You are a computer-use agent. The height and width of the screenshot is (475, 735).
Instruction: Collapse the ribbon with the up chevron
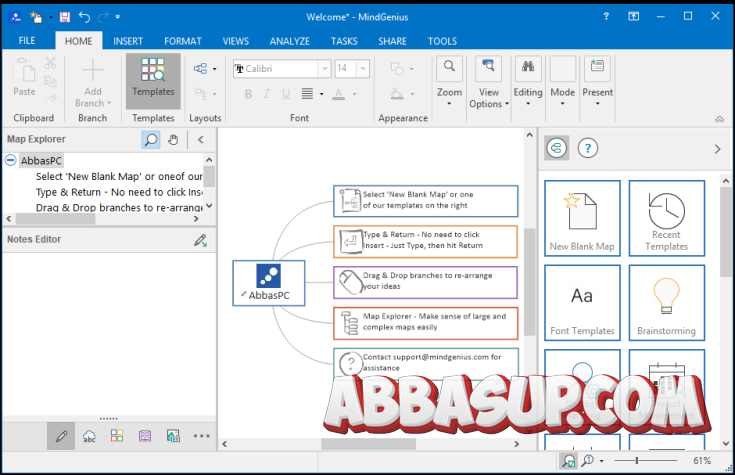(x=720, y=119)
